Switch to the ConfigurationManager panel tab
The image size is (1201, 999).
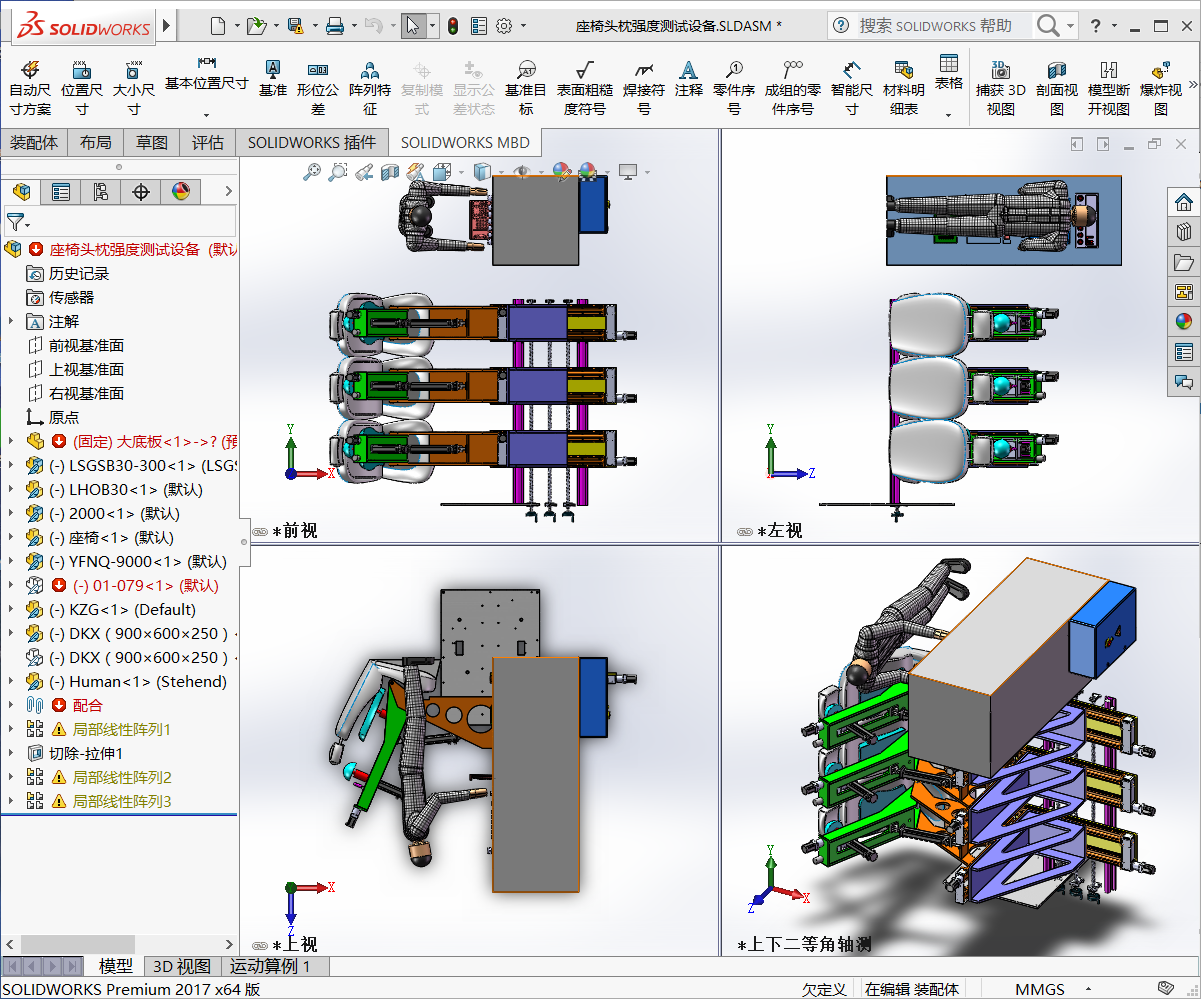[x=101, y=192]
